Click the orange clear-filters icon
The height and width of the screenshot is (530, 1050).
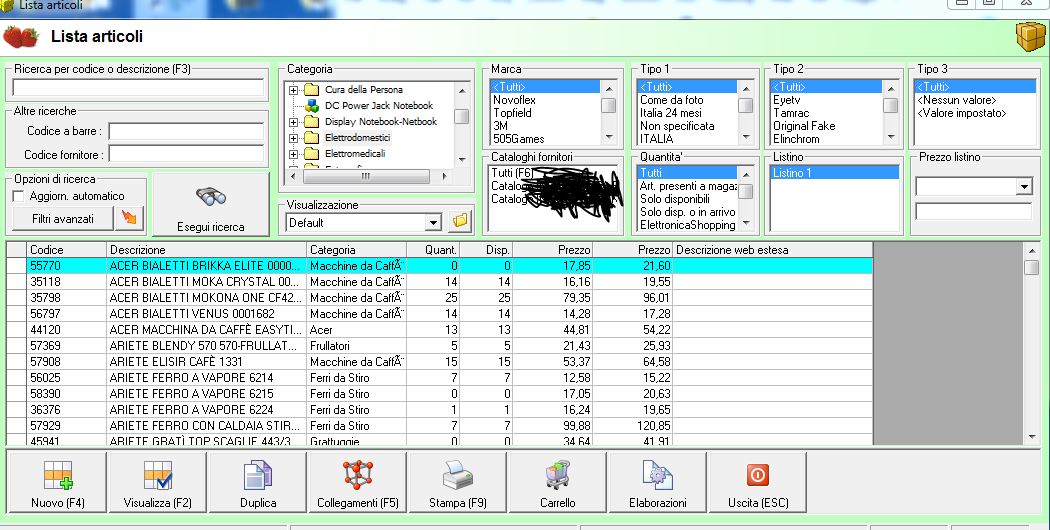click(x=129, y=218)
